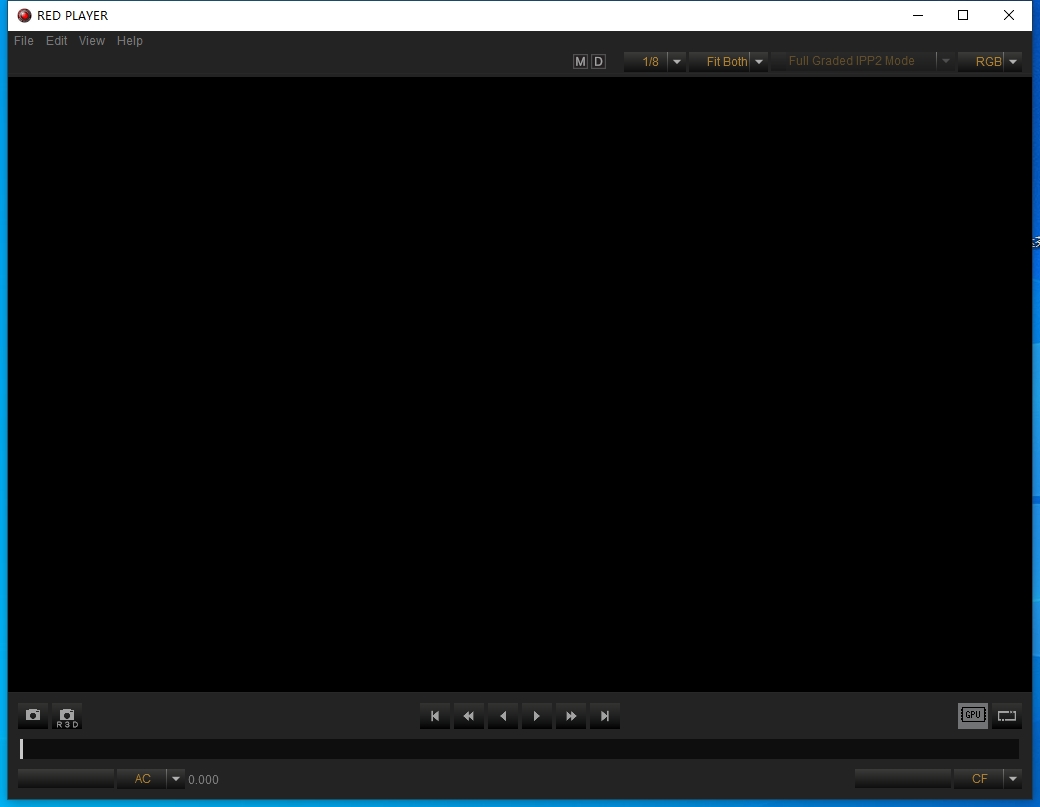Click the CF frame display button
Viewport: 1040px width, 807px height.
pos(979,779)
